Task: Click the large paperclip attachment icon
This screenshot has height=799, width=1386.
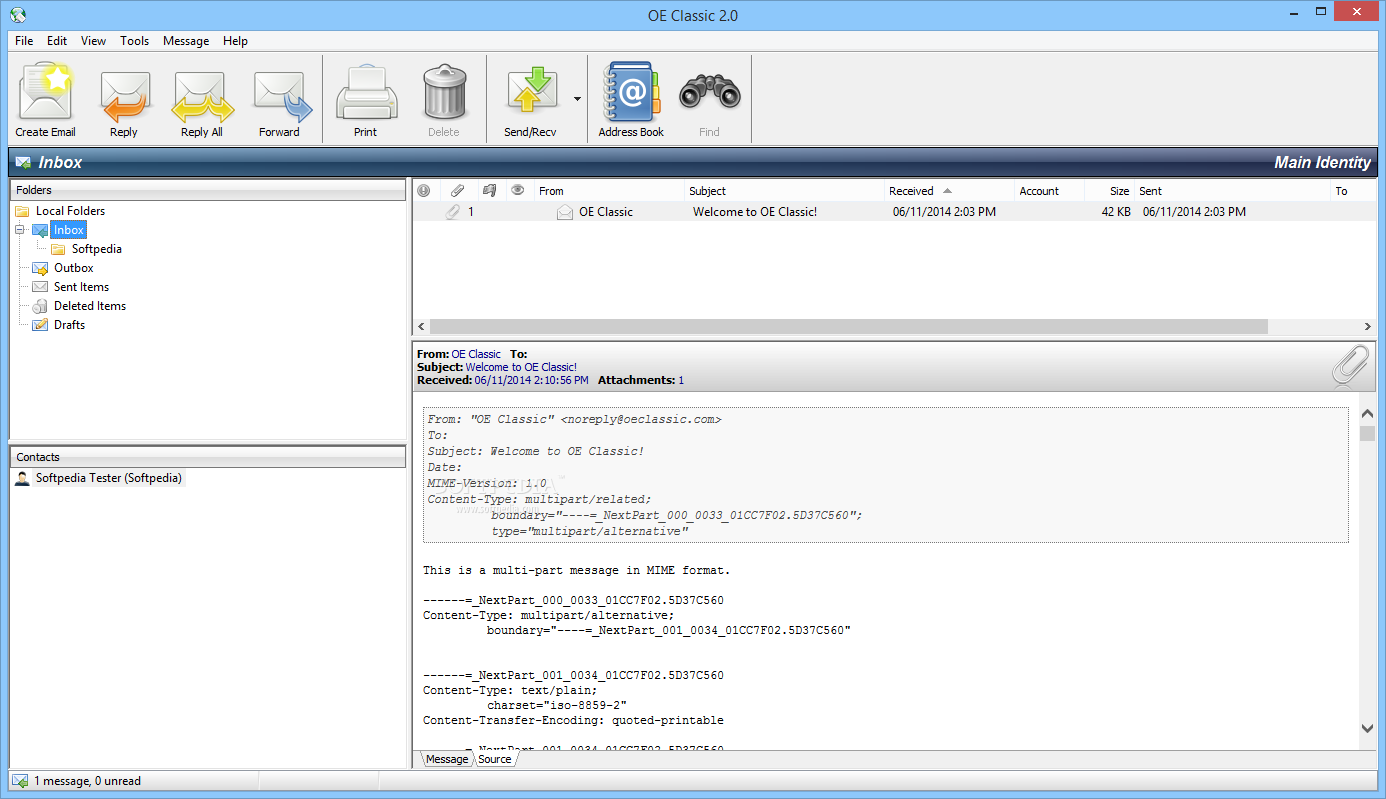Action: [x=1350, y=366]
